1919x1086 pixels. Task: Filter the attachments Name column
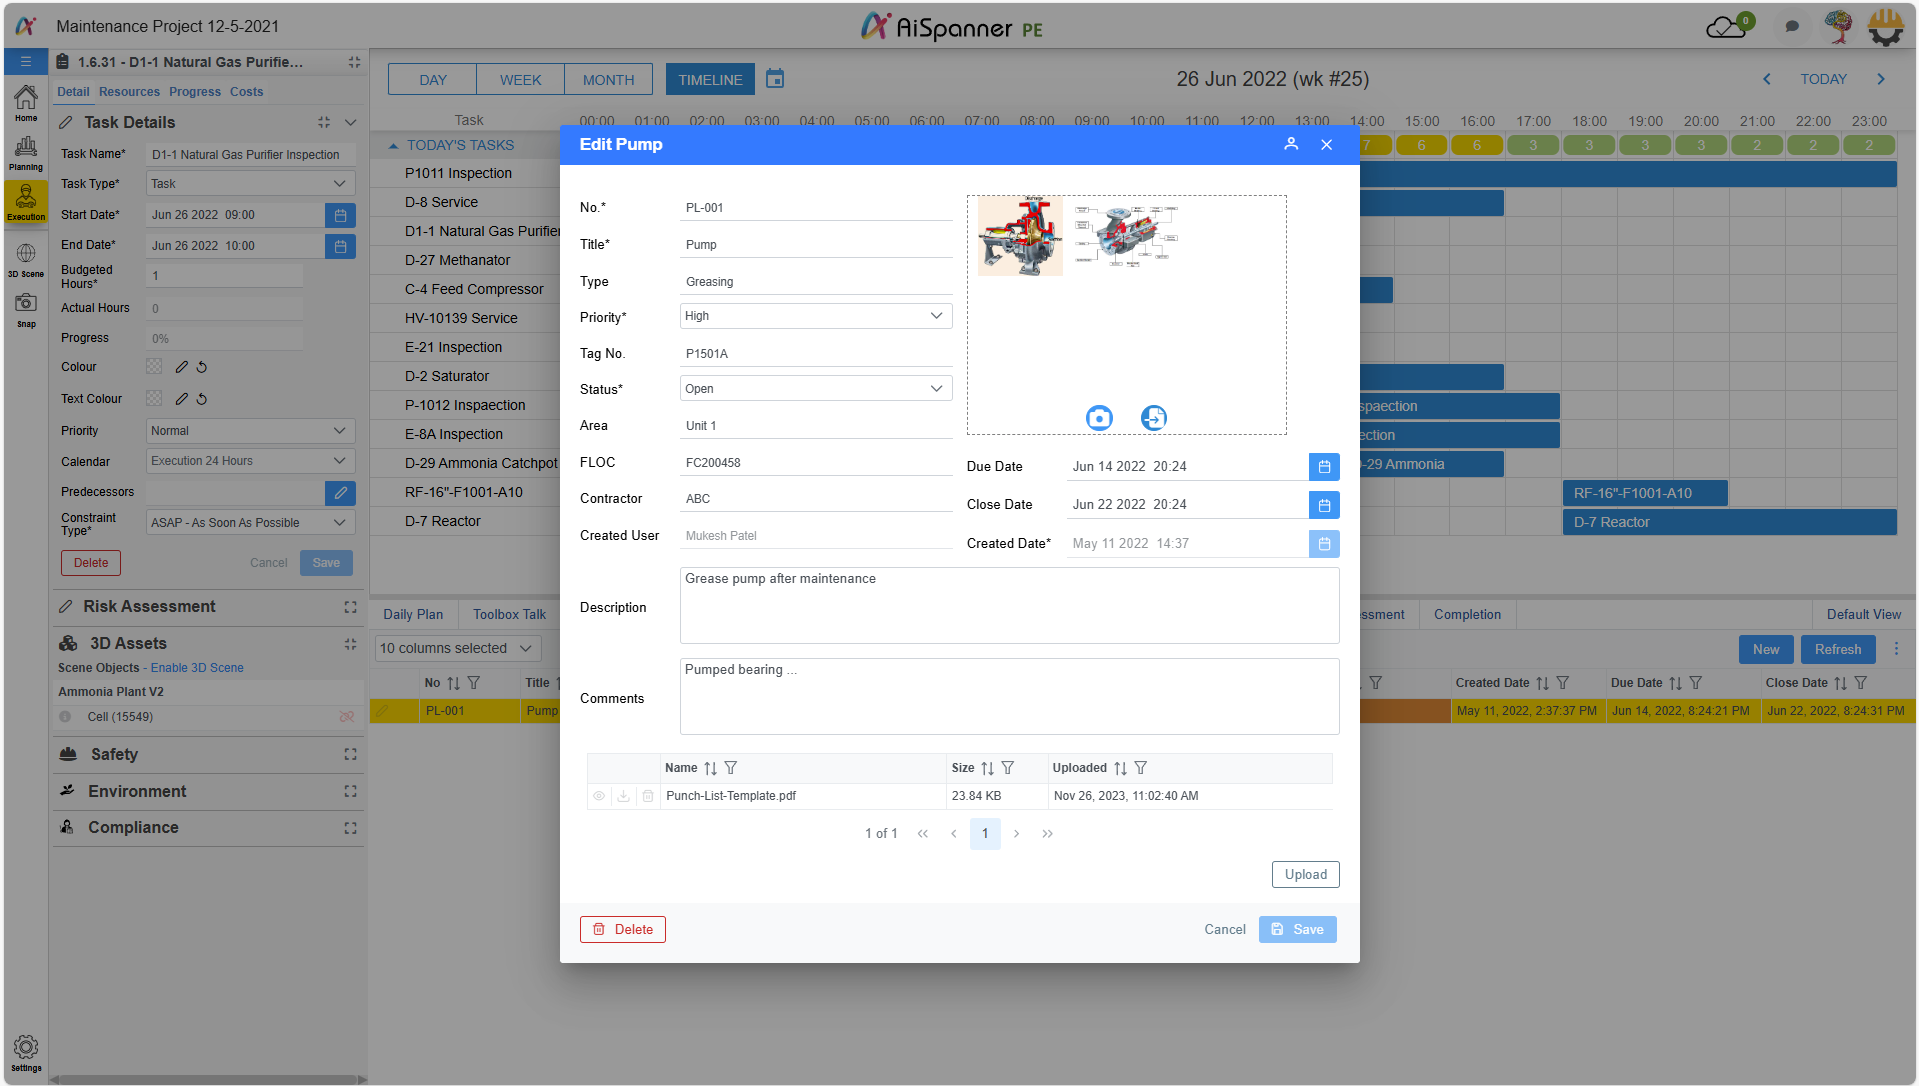click(731, 768)
